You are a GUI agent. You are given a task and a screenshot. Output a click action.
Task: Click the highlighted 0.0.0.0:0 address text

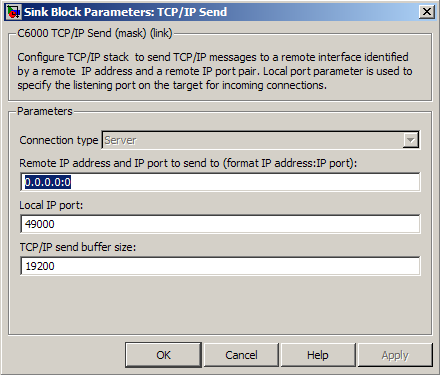(48, 182)
